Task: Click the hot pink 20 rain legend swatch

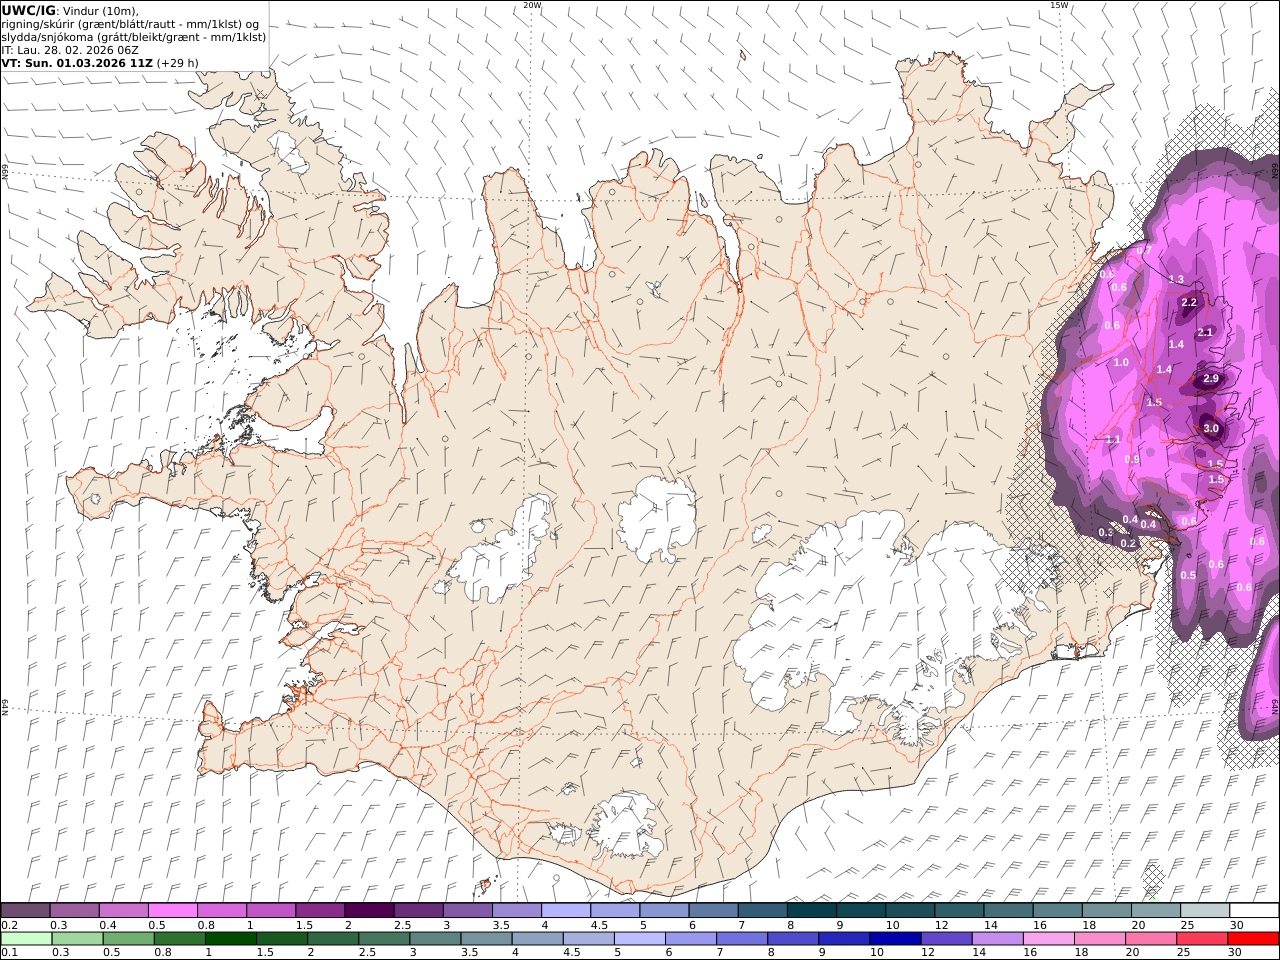Action: [x=1150, y=939]
